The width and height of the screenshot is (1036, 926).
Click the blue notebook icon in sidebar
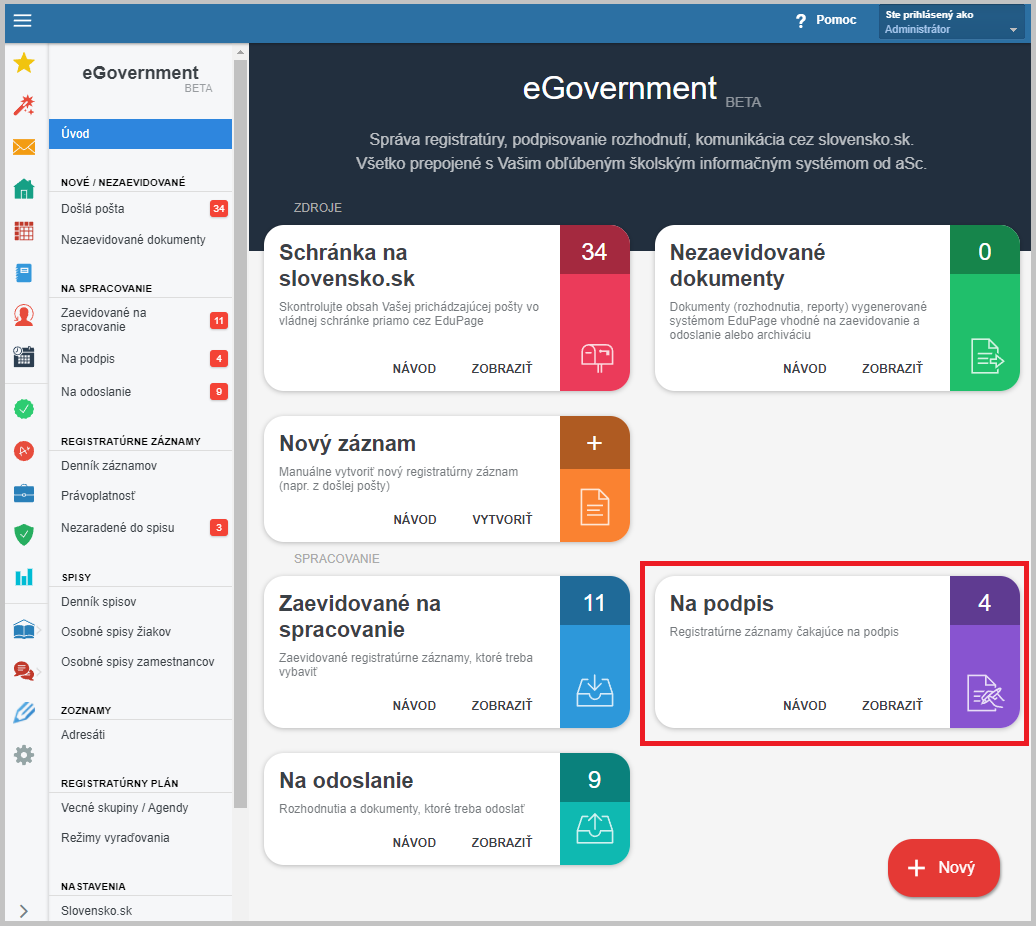(x=24, y=273)
